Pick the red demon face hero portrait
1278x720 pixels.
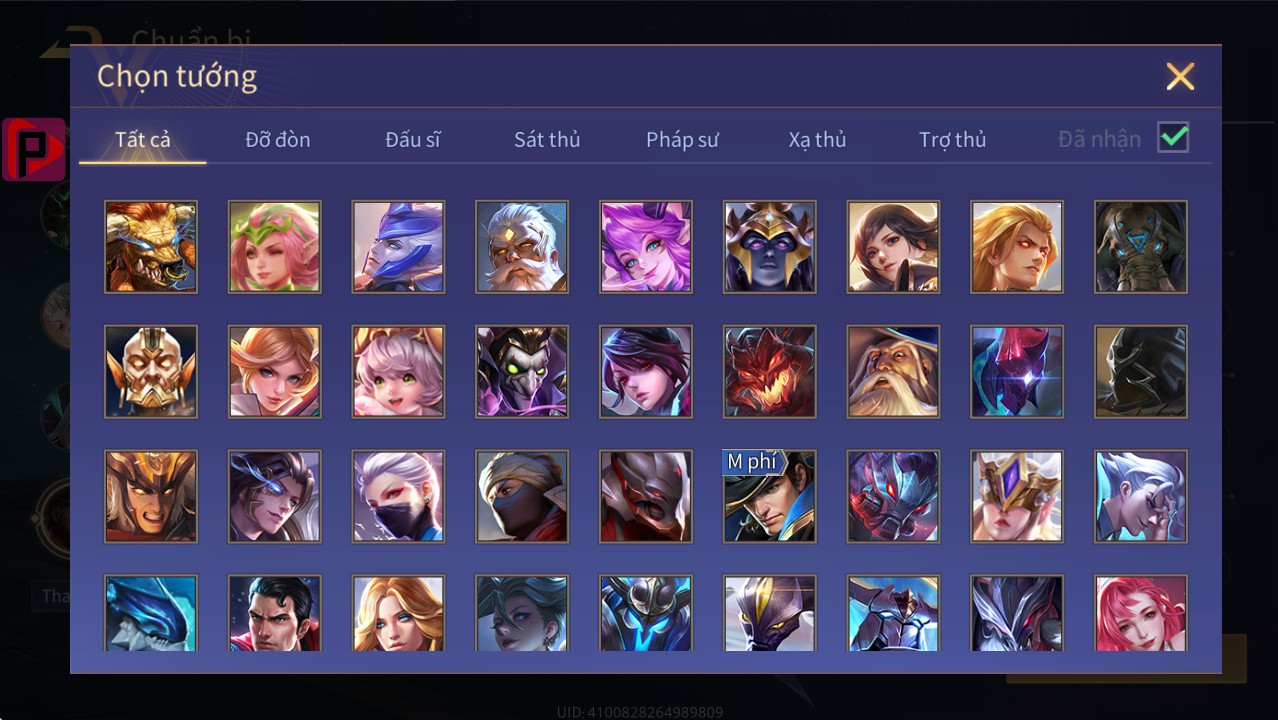coord(770,372)
